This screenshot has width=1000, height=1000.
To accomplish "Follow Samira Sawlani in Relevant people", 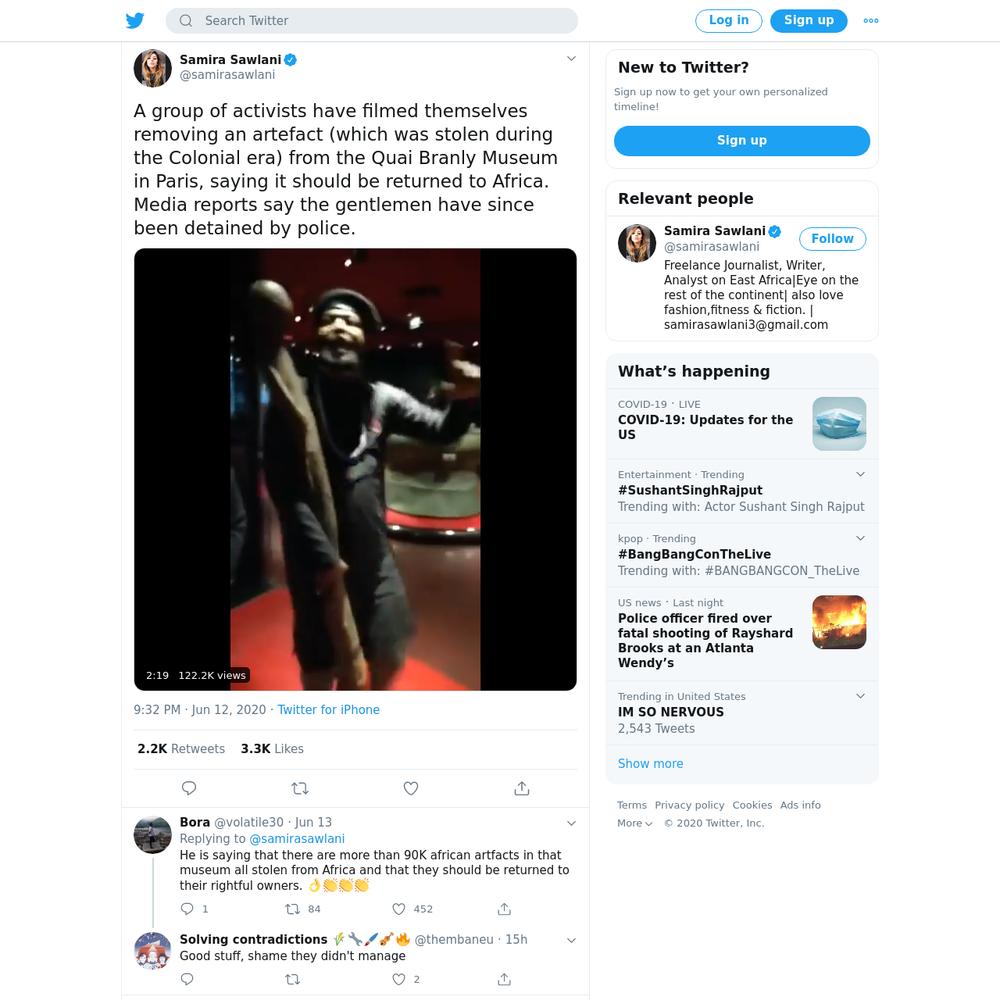I will click(x=832, y=239).
